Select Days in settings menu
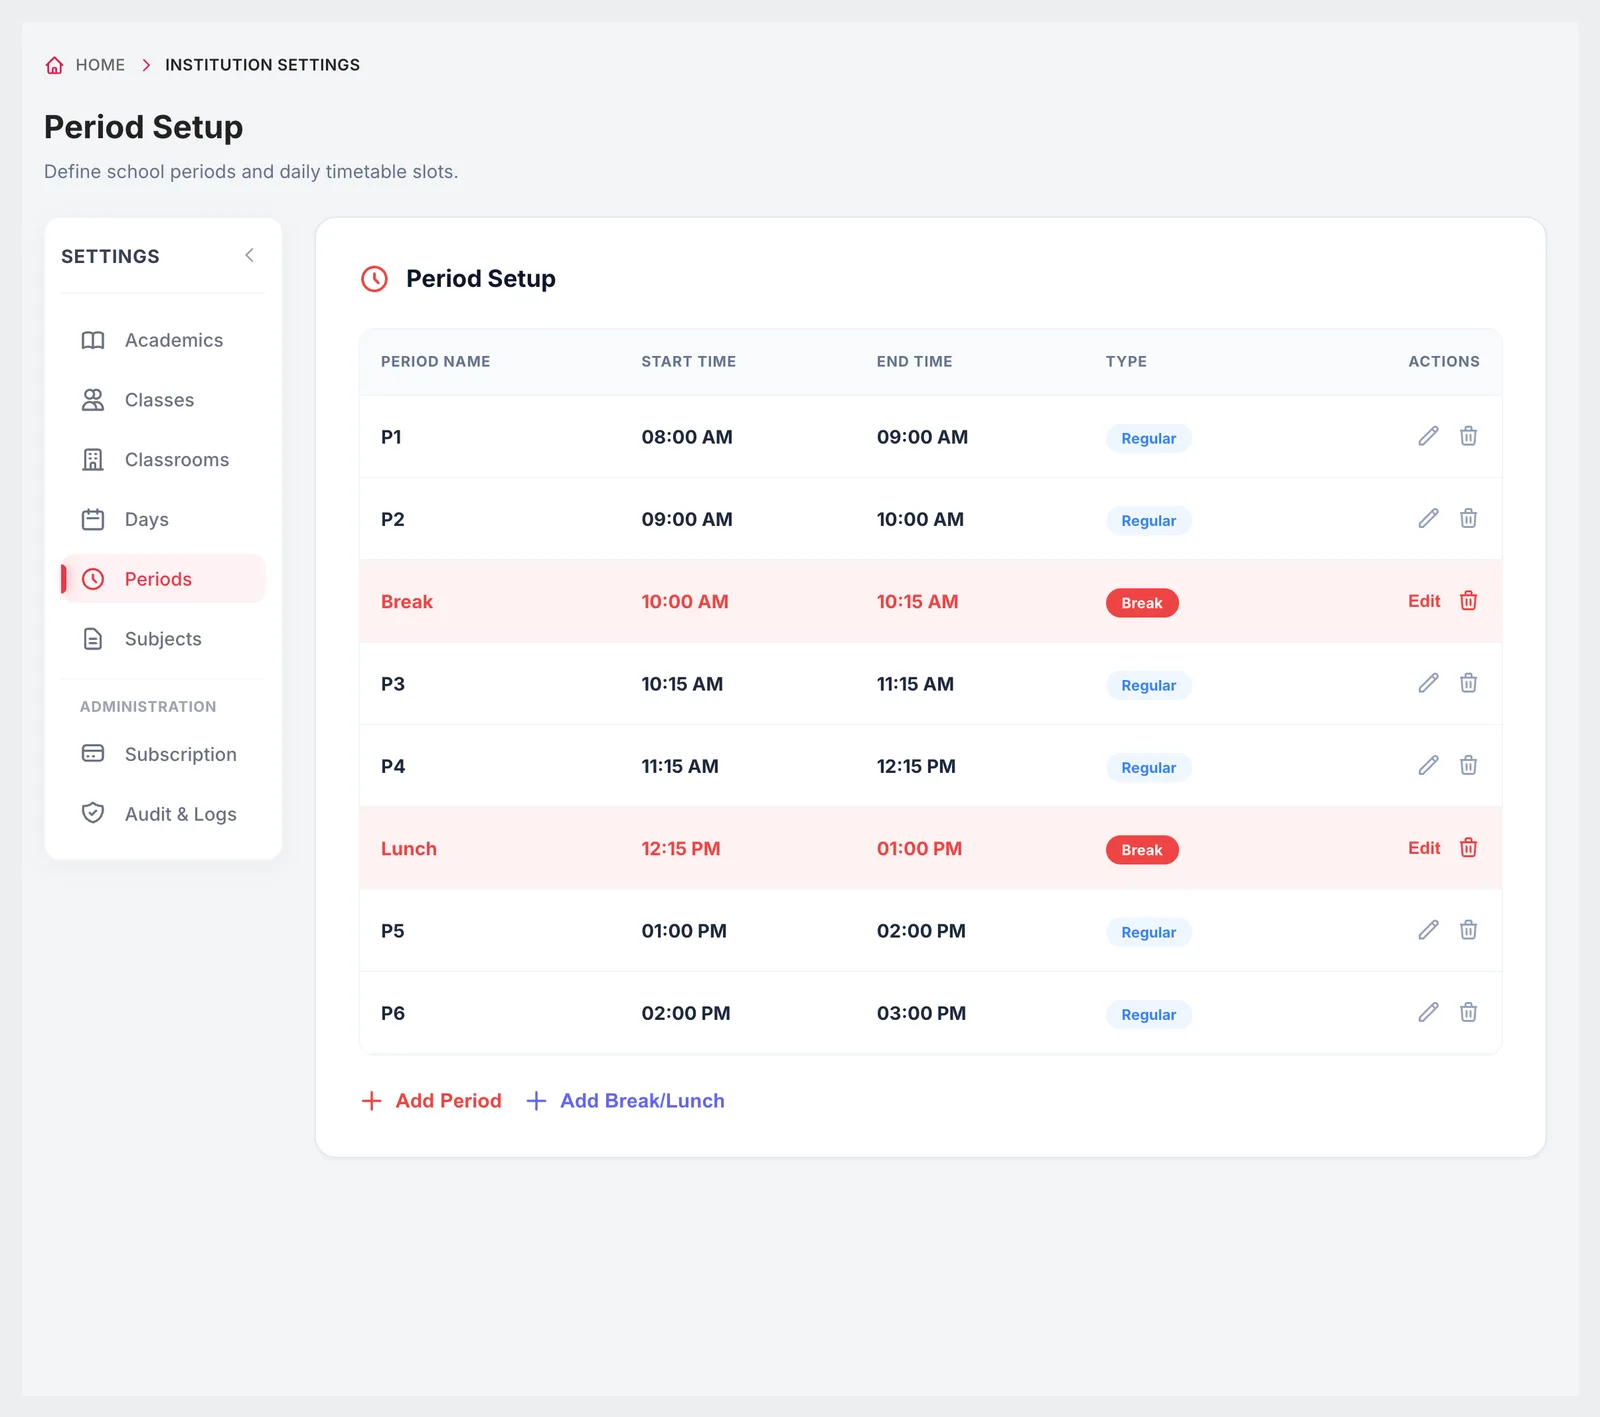Image resolution: width=1600 pixels, height=1417 pixels. (x=163, y=520)
